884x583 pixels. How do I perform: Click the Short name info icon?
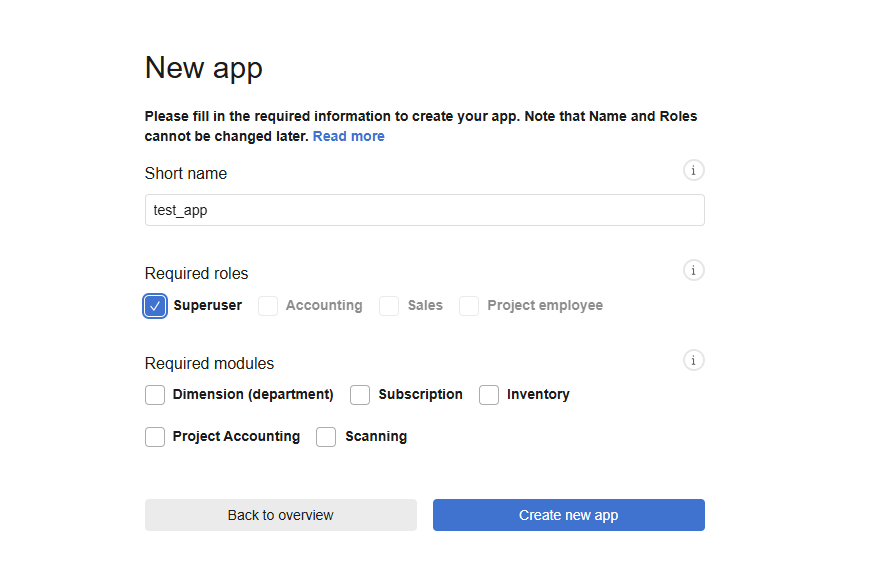tap(693, 170)
